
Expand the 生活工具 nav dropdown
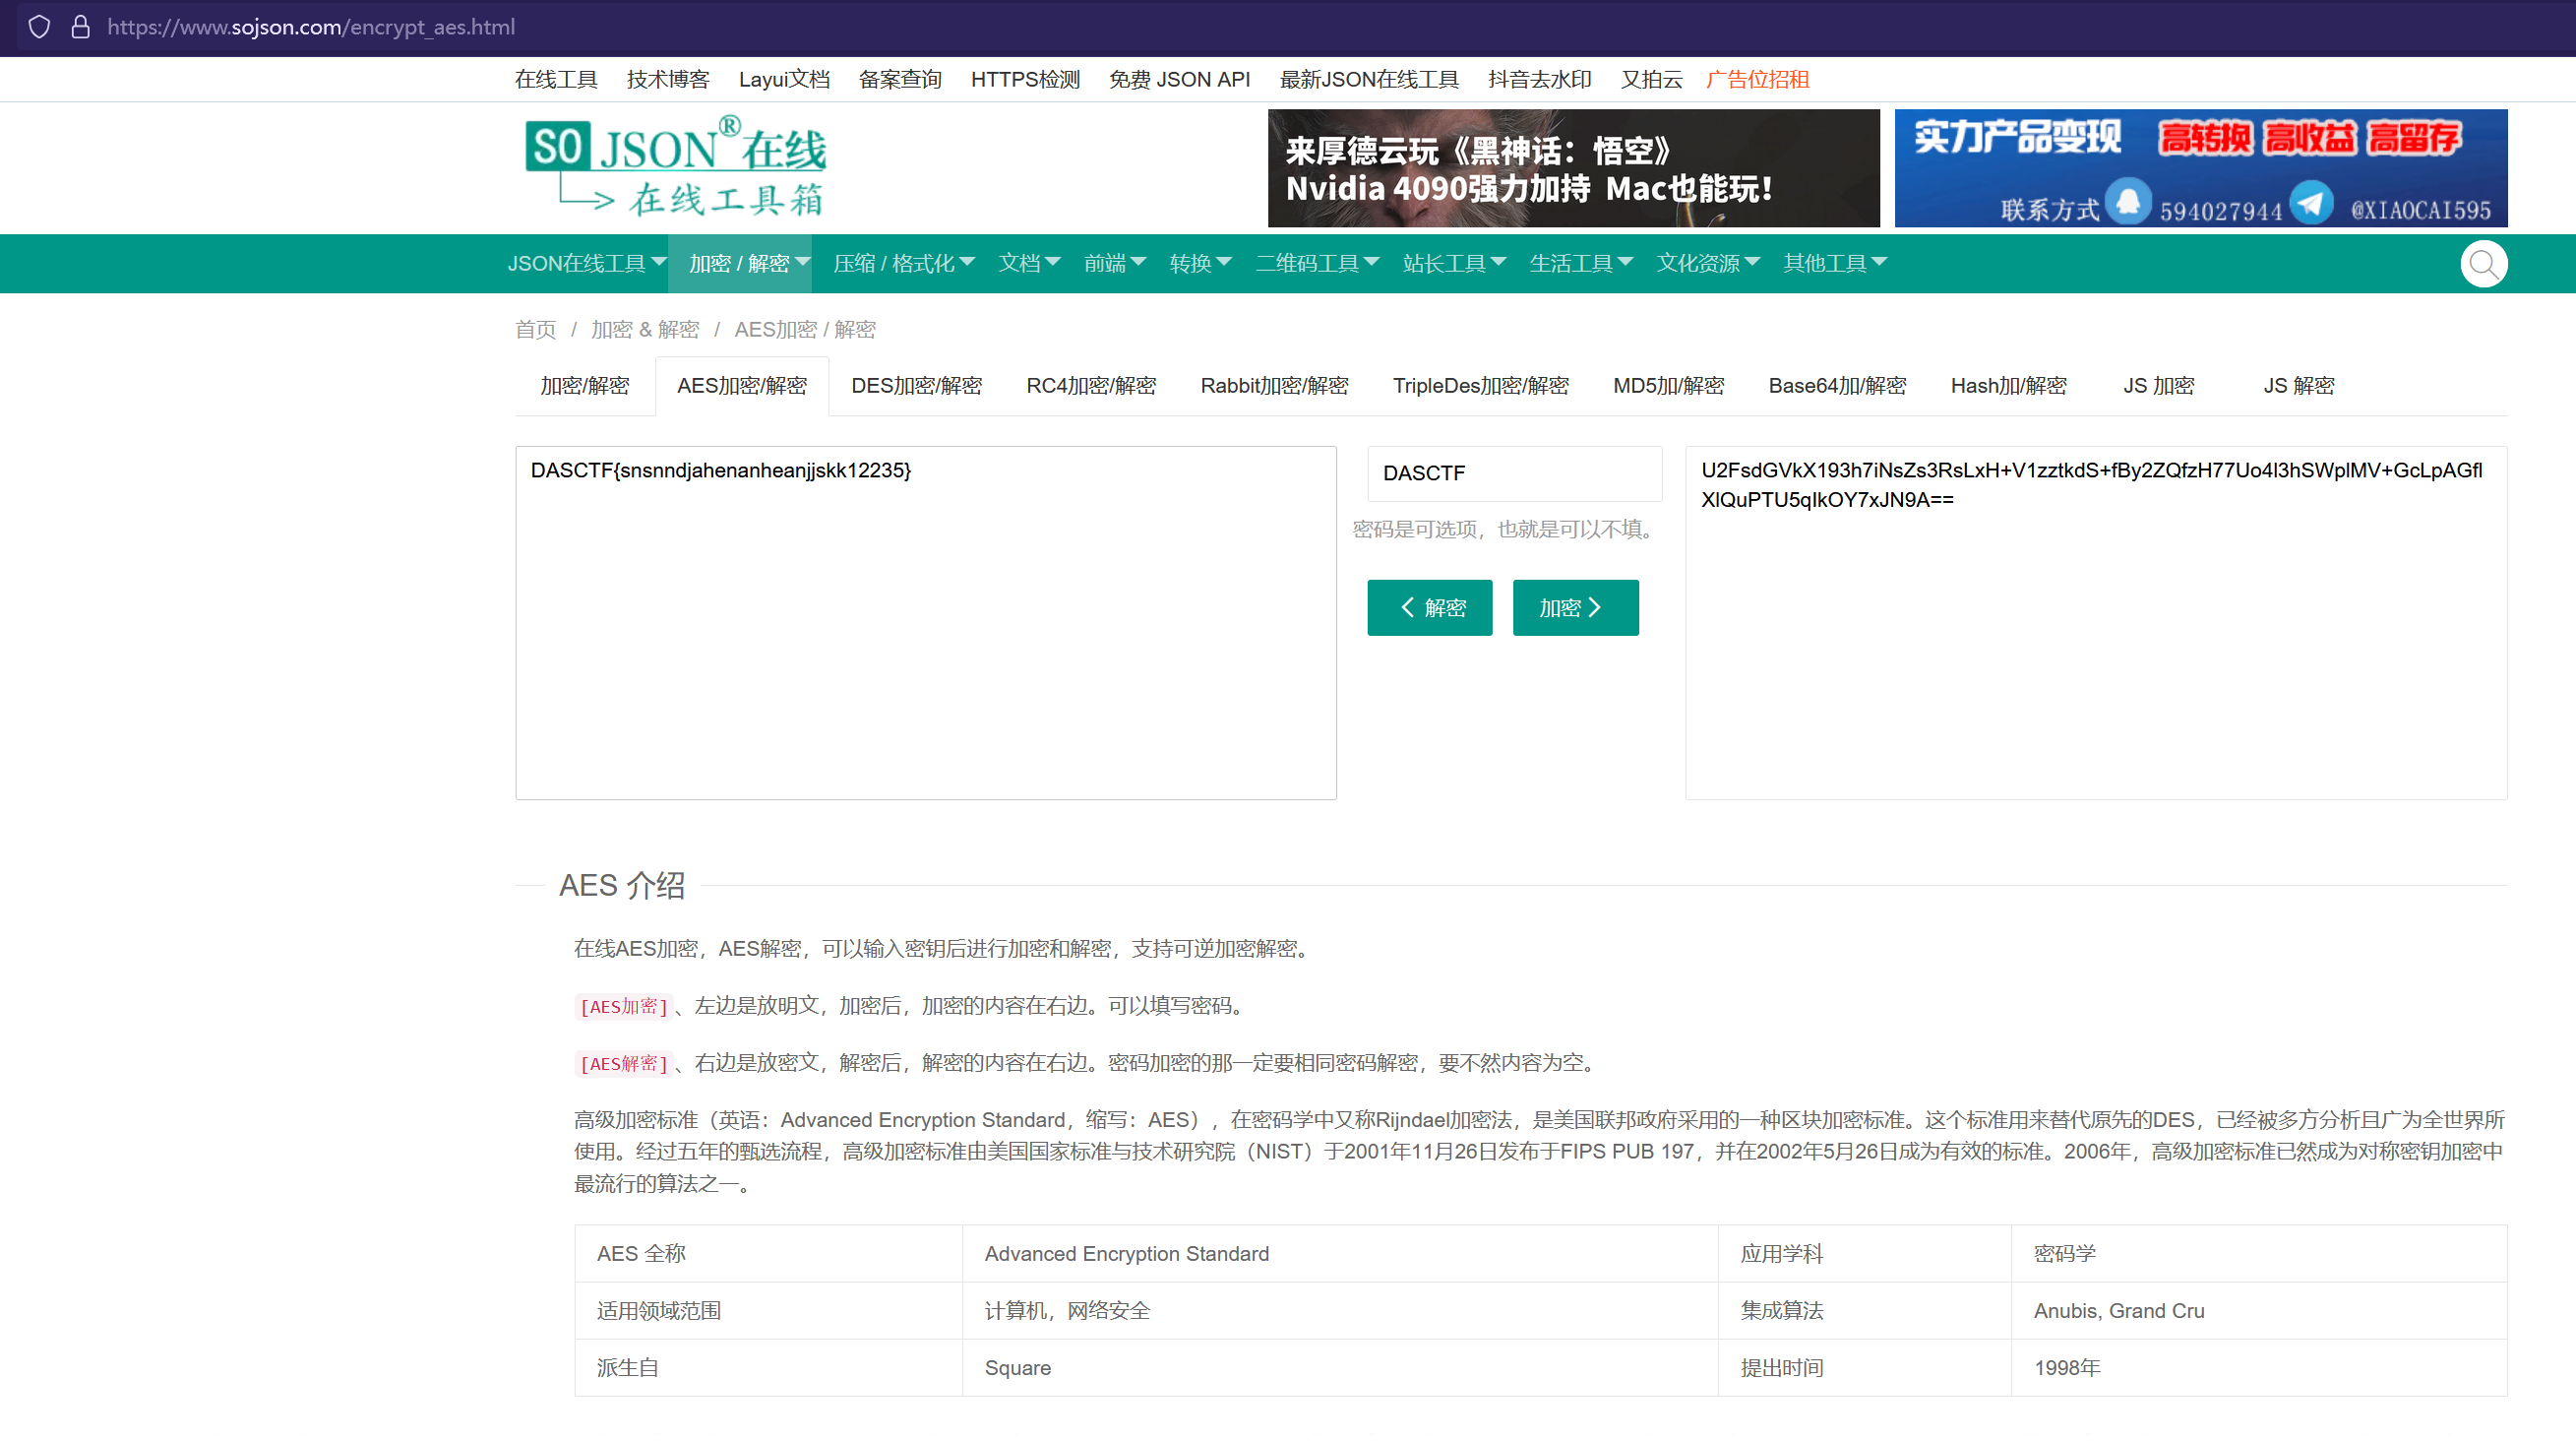[x=1581, y=263]
